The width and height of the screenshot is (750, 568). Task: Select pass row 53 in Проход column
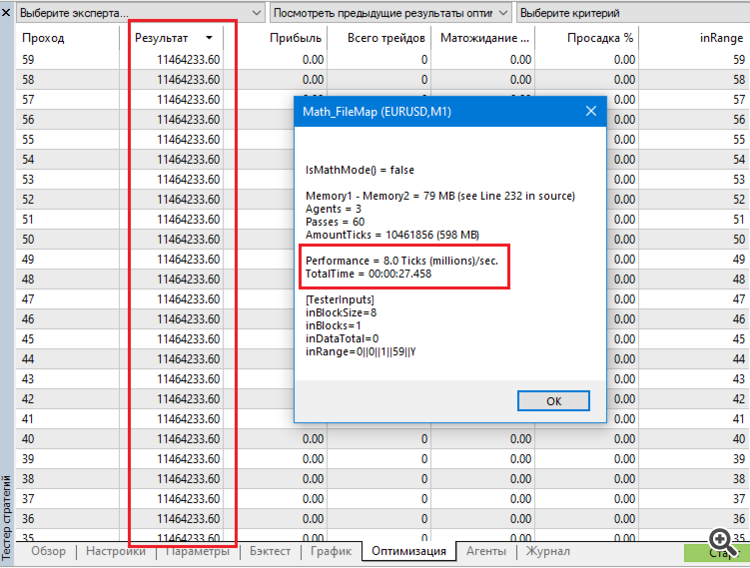(x=28, y=179)
